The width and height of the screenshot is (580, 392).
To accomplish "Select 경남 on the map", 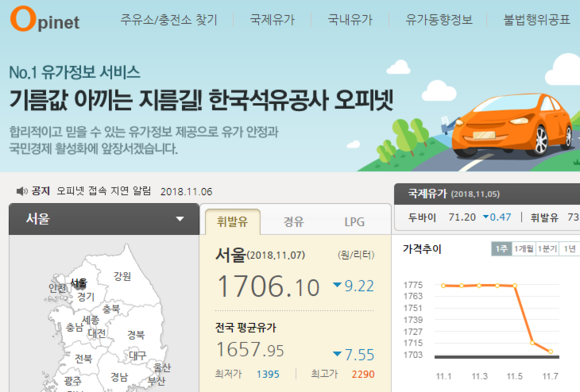I will [x=119, y=377].
